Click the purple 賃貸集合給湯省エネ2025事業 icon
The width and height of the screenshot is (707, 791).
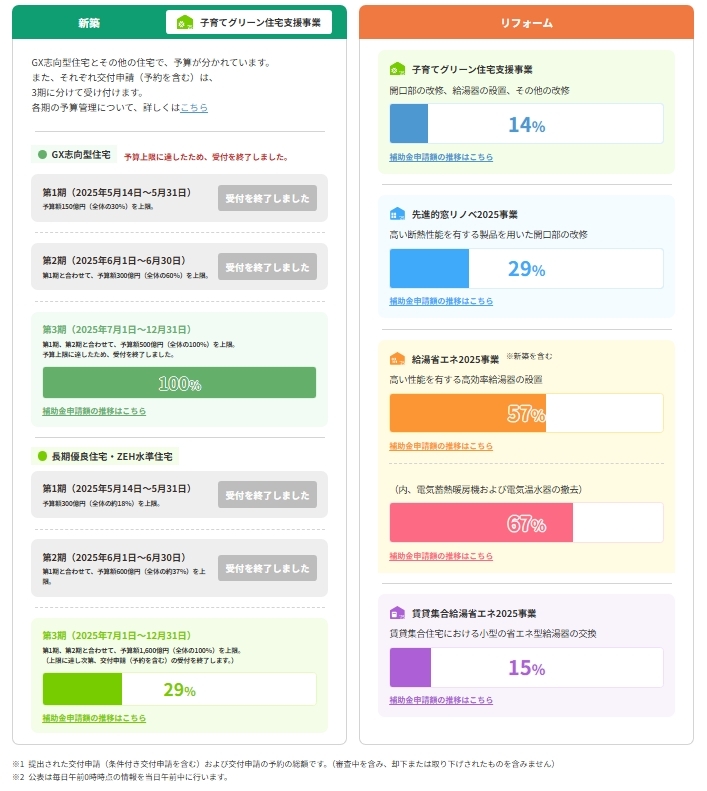click(x=397, y=613)
